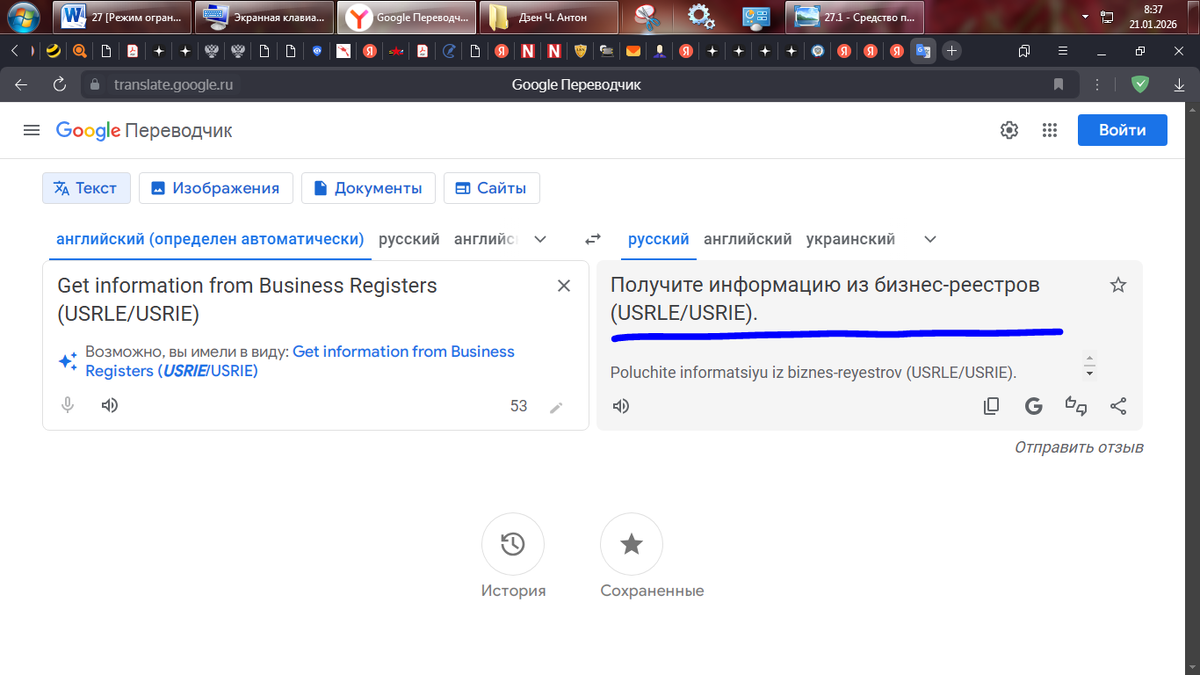Open the gears taskbar application

pyautogui.click(x=701, y=16)
